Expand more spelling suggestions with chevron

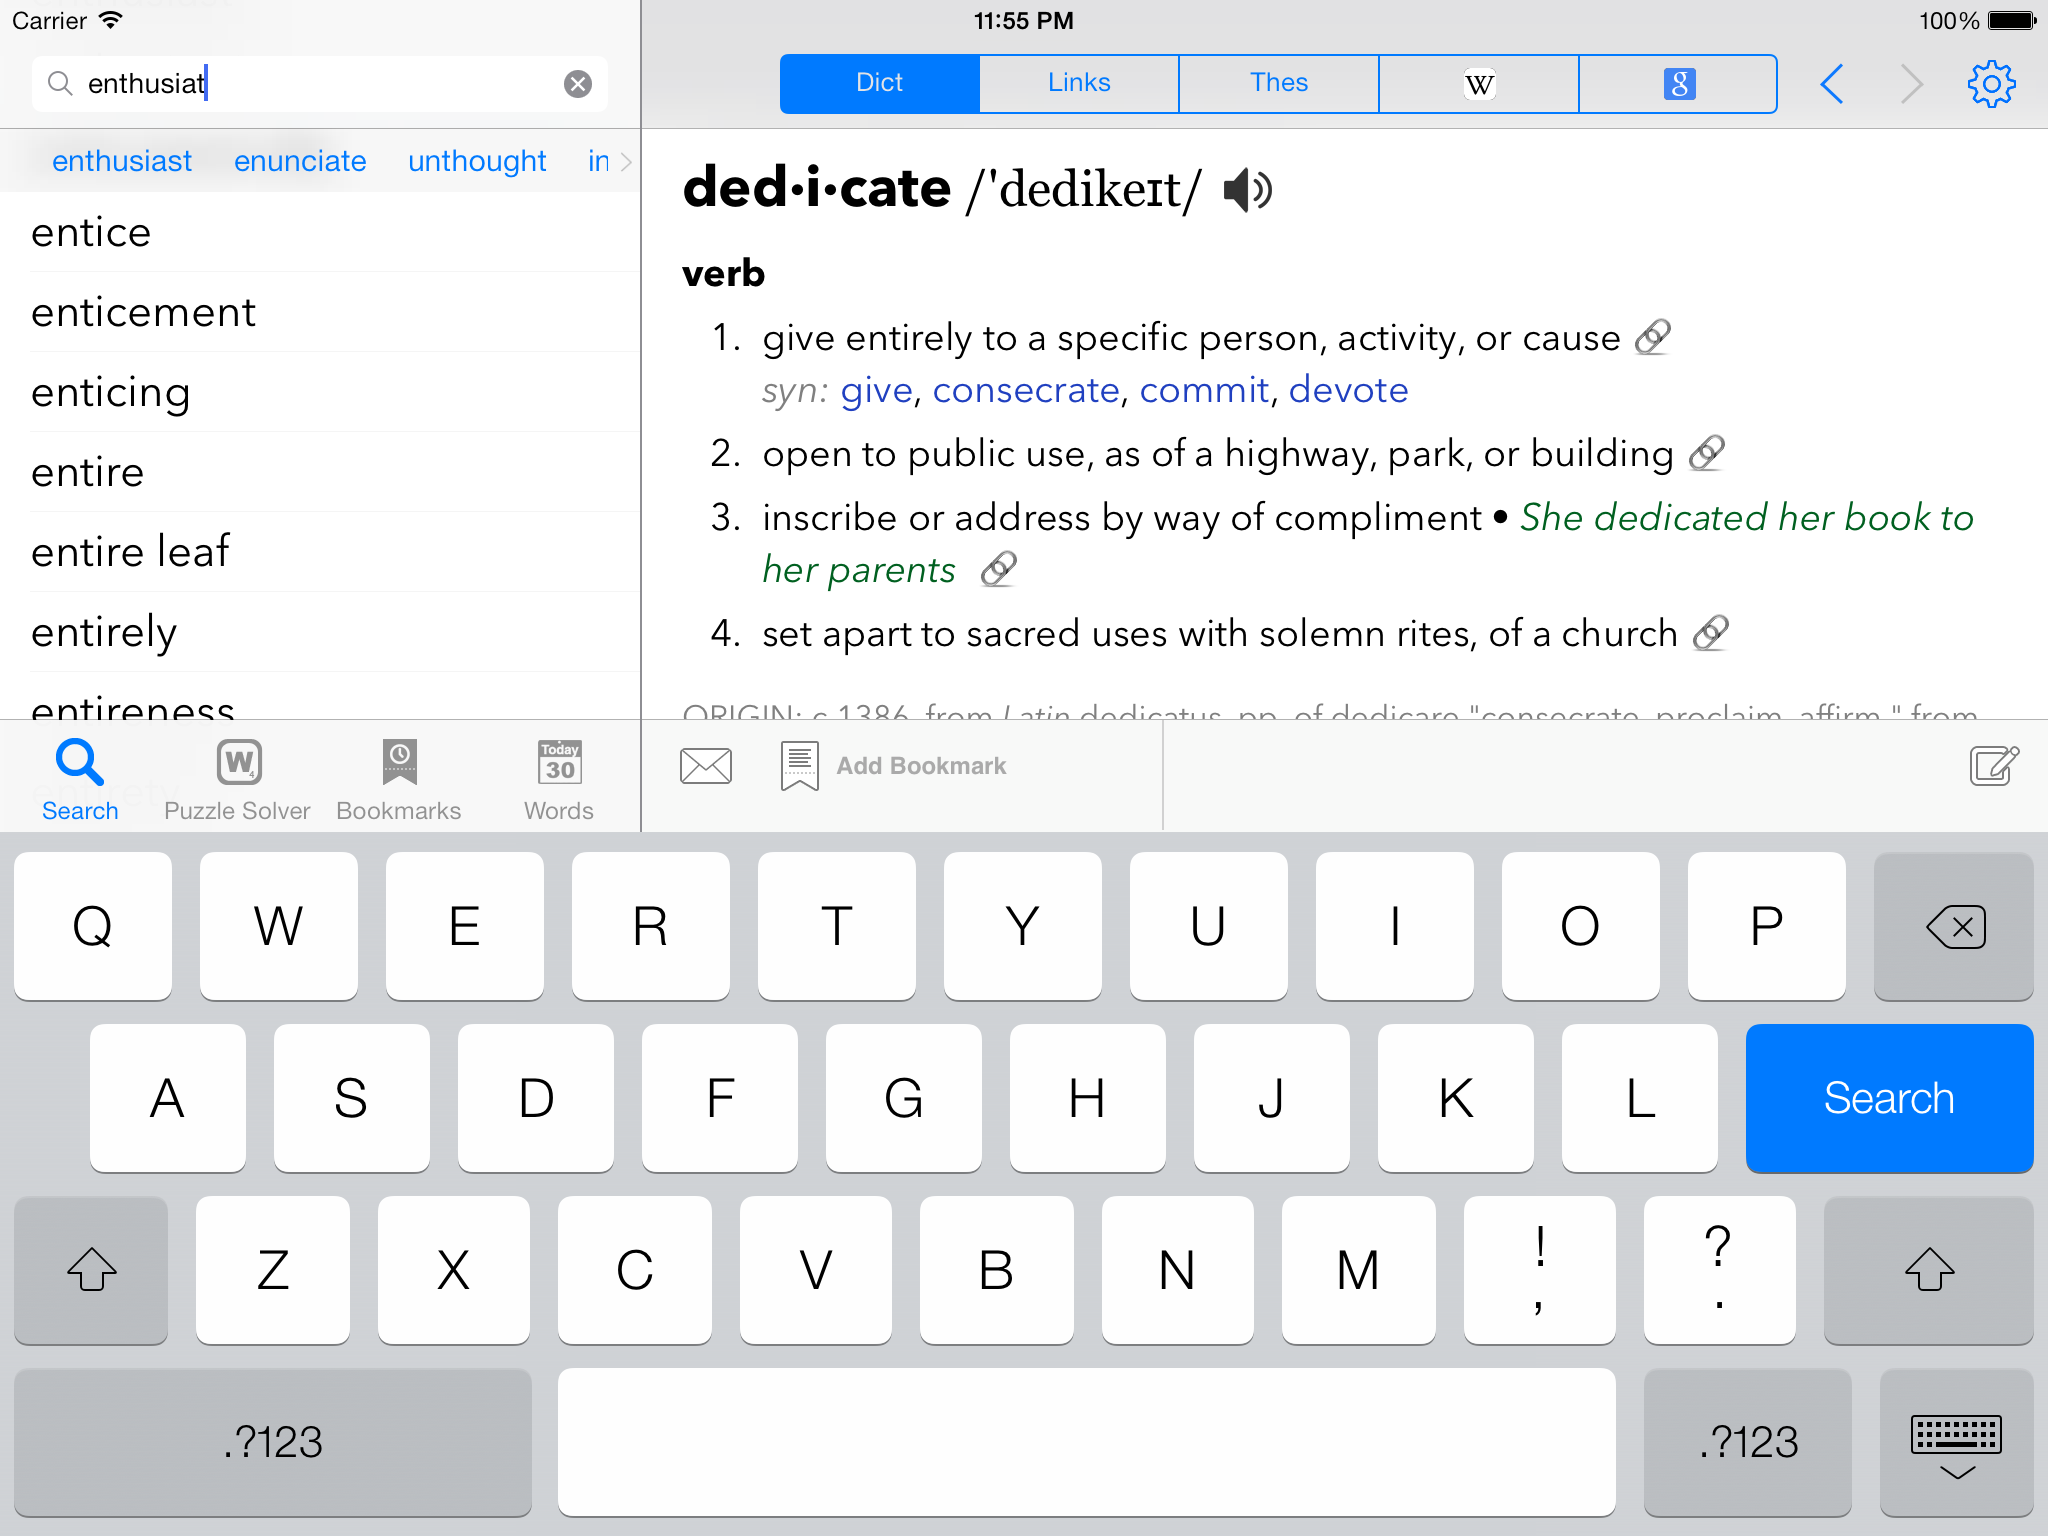click(x=627, y=161)
